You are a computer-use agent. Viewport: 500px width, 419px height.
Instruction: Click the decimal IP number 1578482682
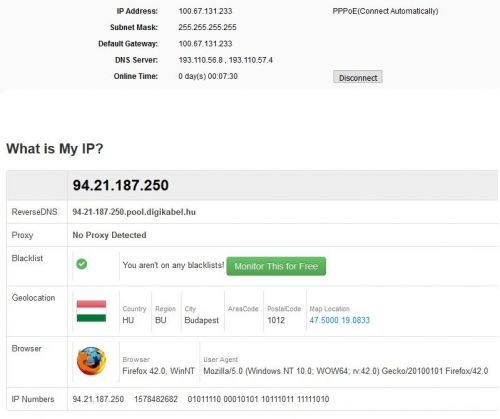pyautogui.click(x=156, y=399)
